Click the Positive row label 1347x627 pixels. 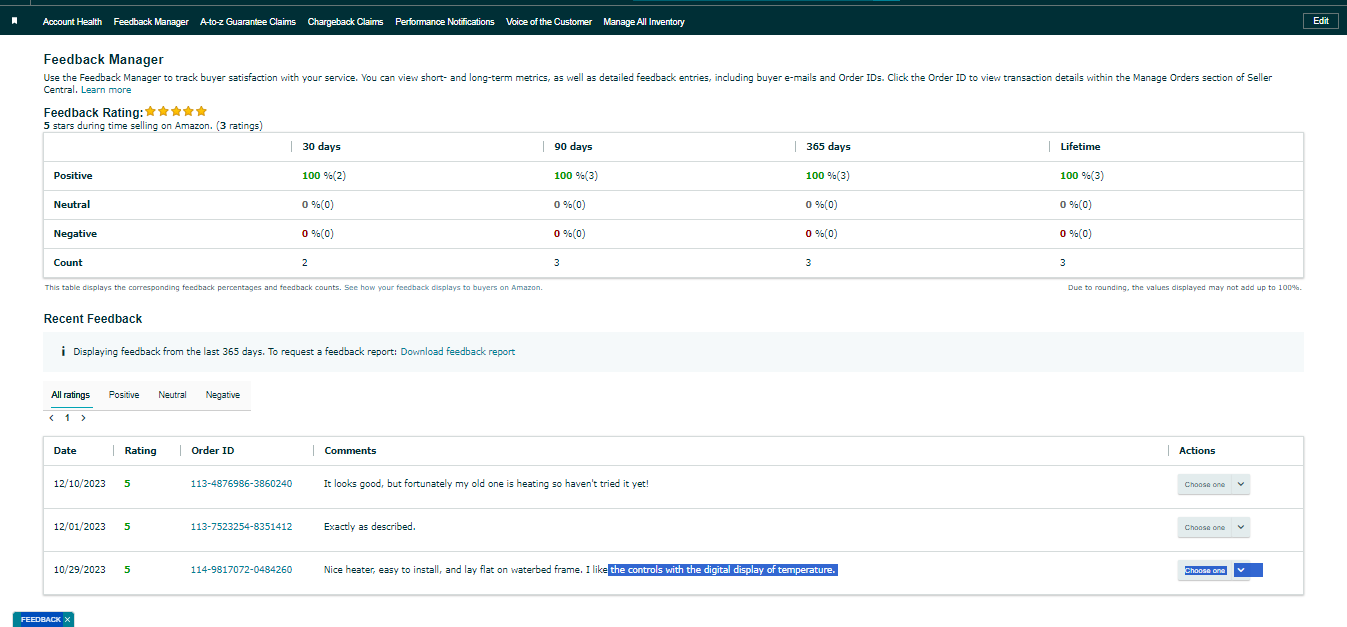(x=73, y=176)
